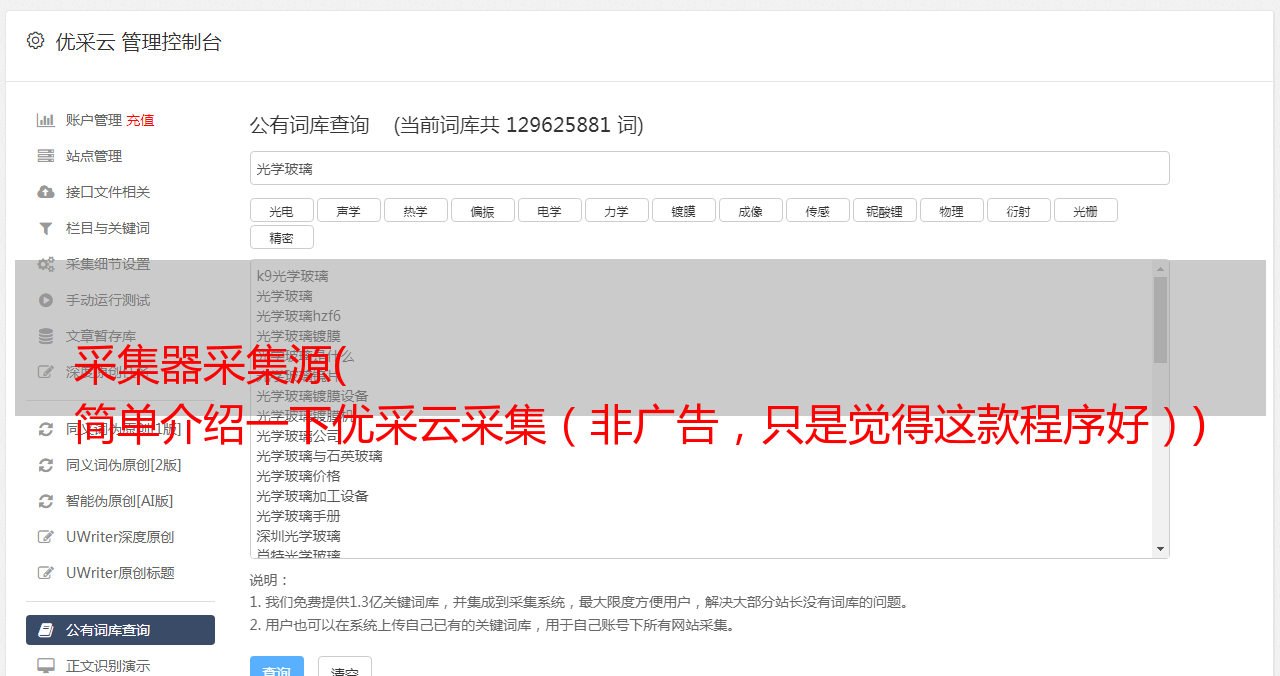
Task: Select the 光学玻璃与石英玻璃 result line
Action: (x=319, y=456)
